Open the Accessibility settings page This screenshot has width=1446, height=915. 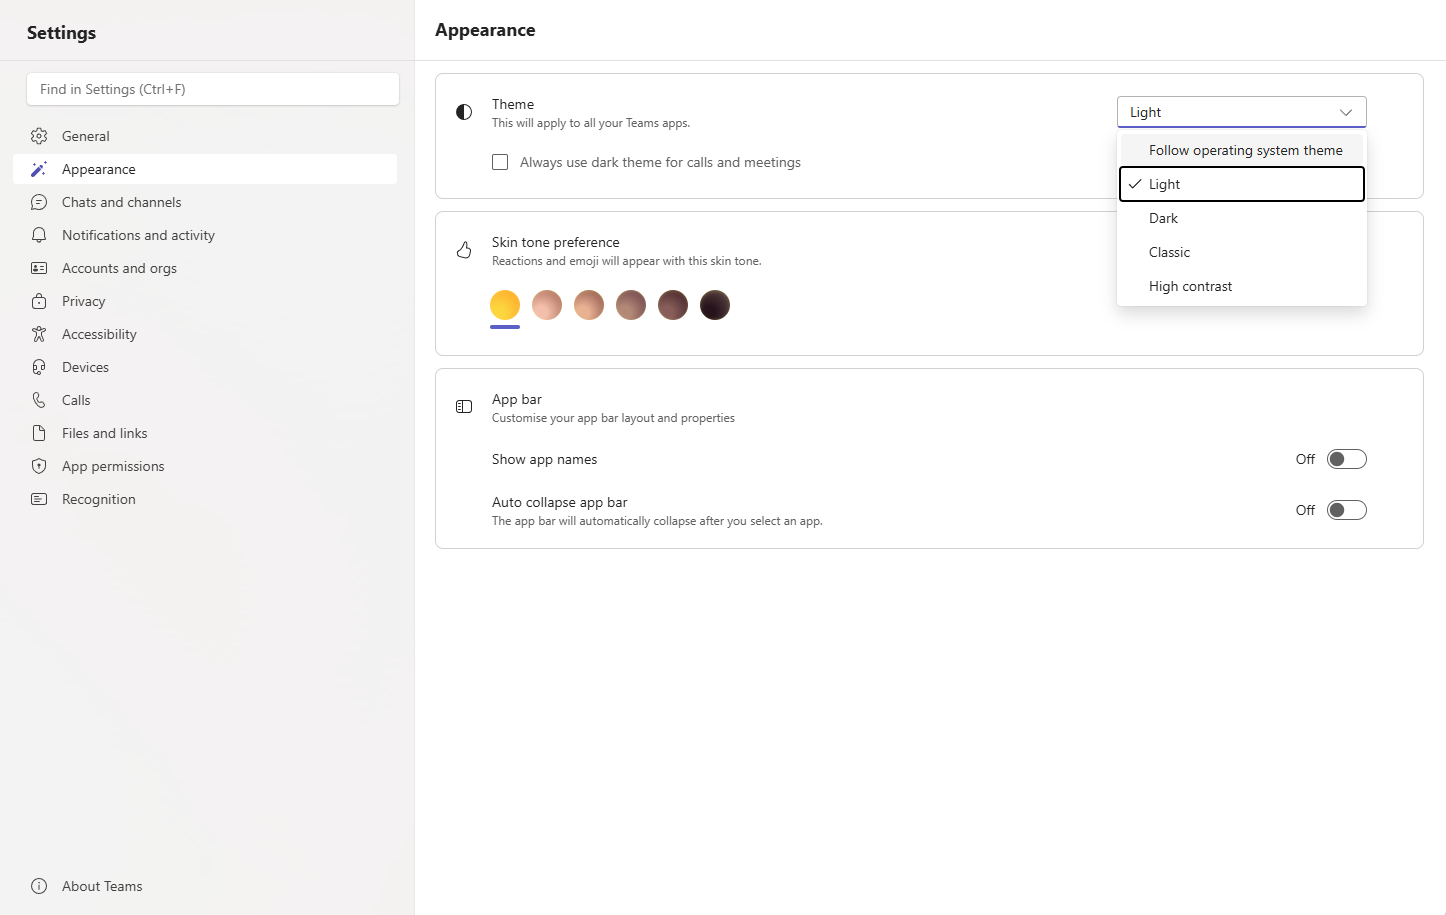(x=205, y=334)
